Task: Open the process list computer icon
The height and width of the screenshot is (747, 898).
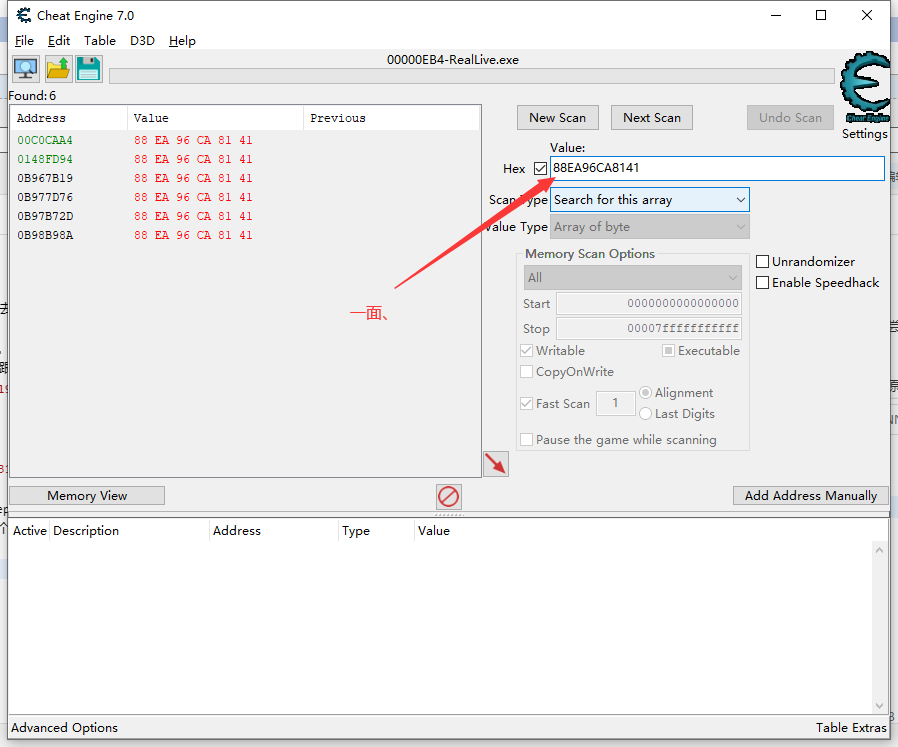Action: [x=26, y=69]
